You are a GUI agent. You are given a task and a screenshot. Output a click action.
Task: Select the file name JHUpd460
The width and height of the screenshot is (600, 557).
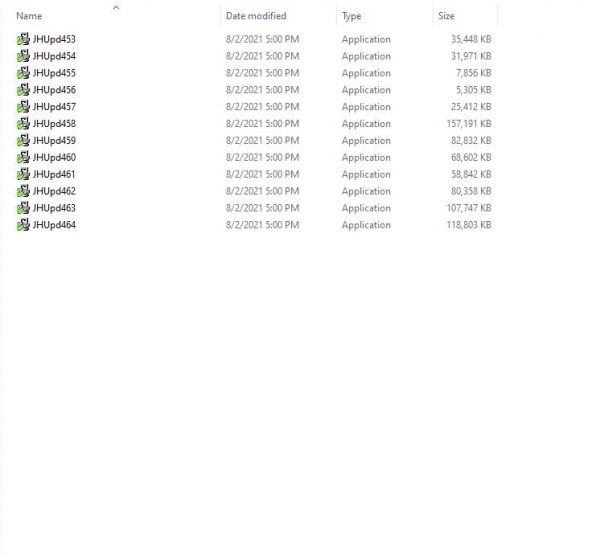coord(54,157)
